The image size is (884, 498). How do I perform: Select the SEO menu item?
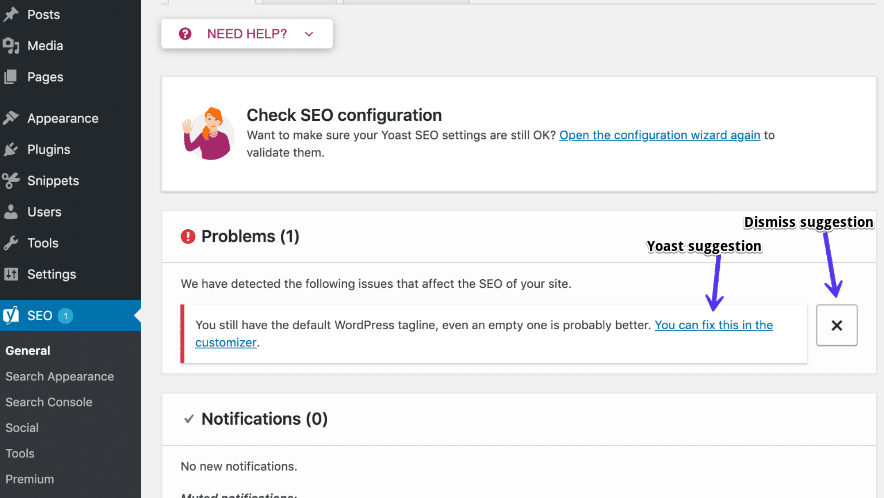point(70,315)
